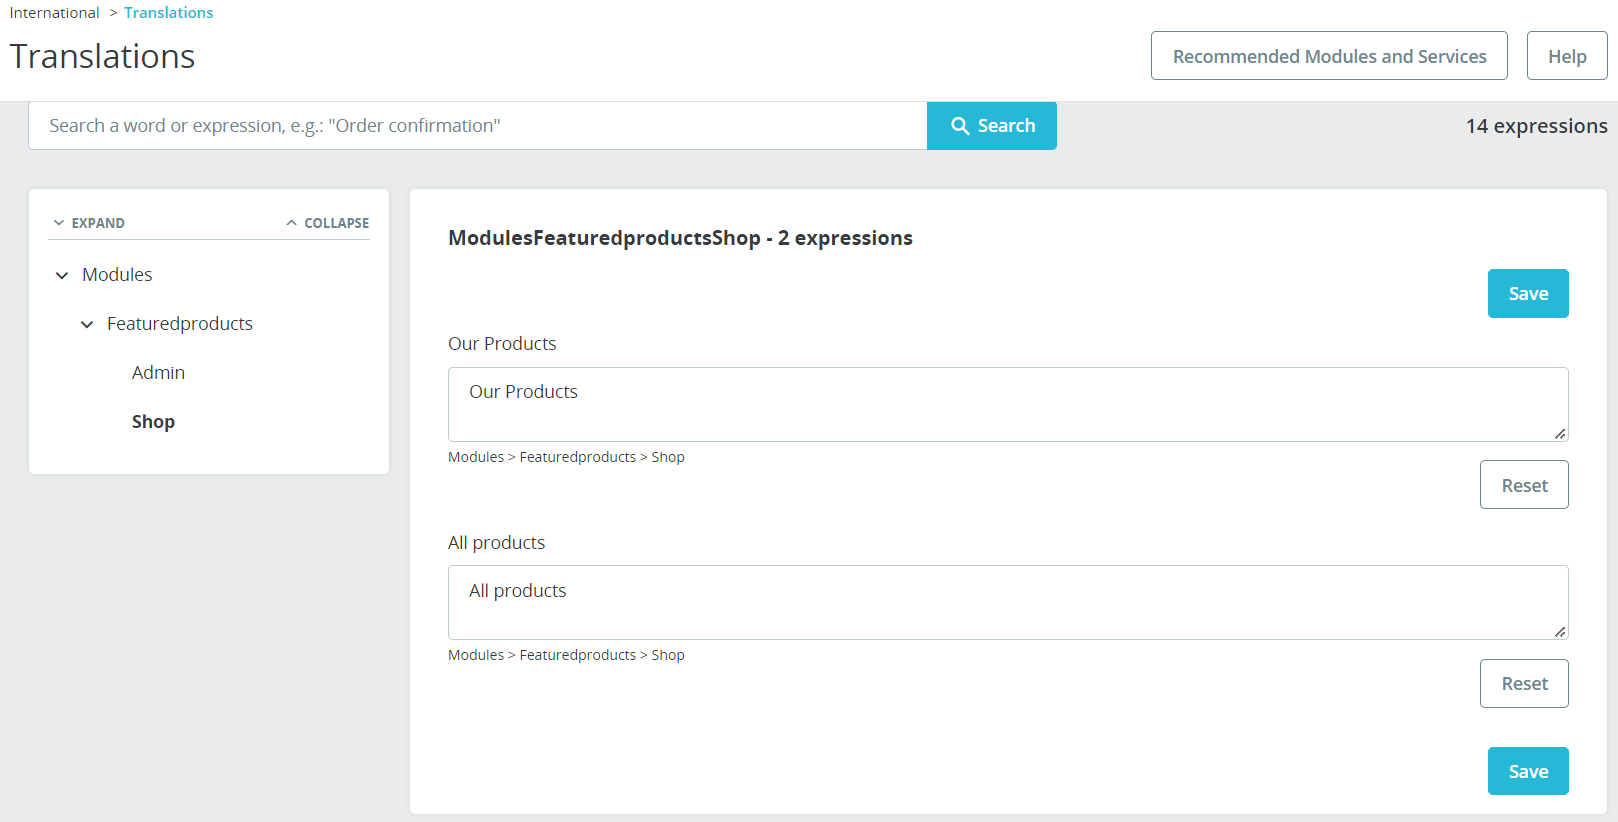Click the Modules tree label

(x=117, y=275)
